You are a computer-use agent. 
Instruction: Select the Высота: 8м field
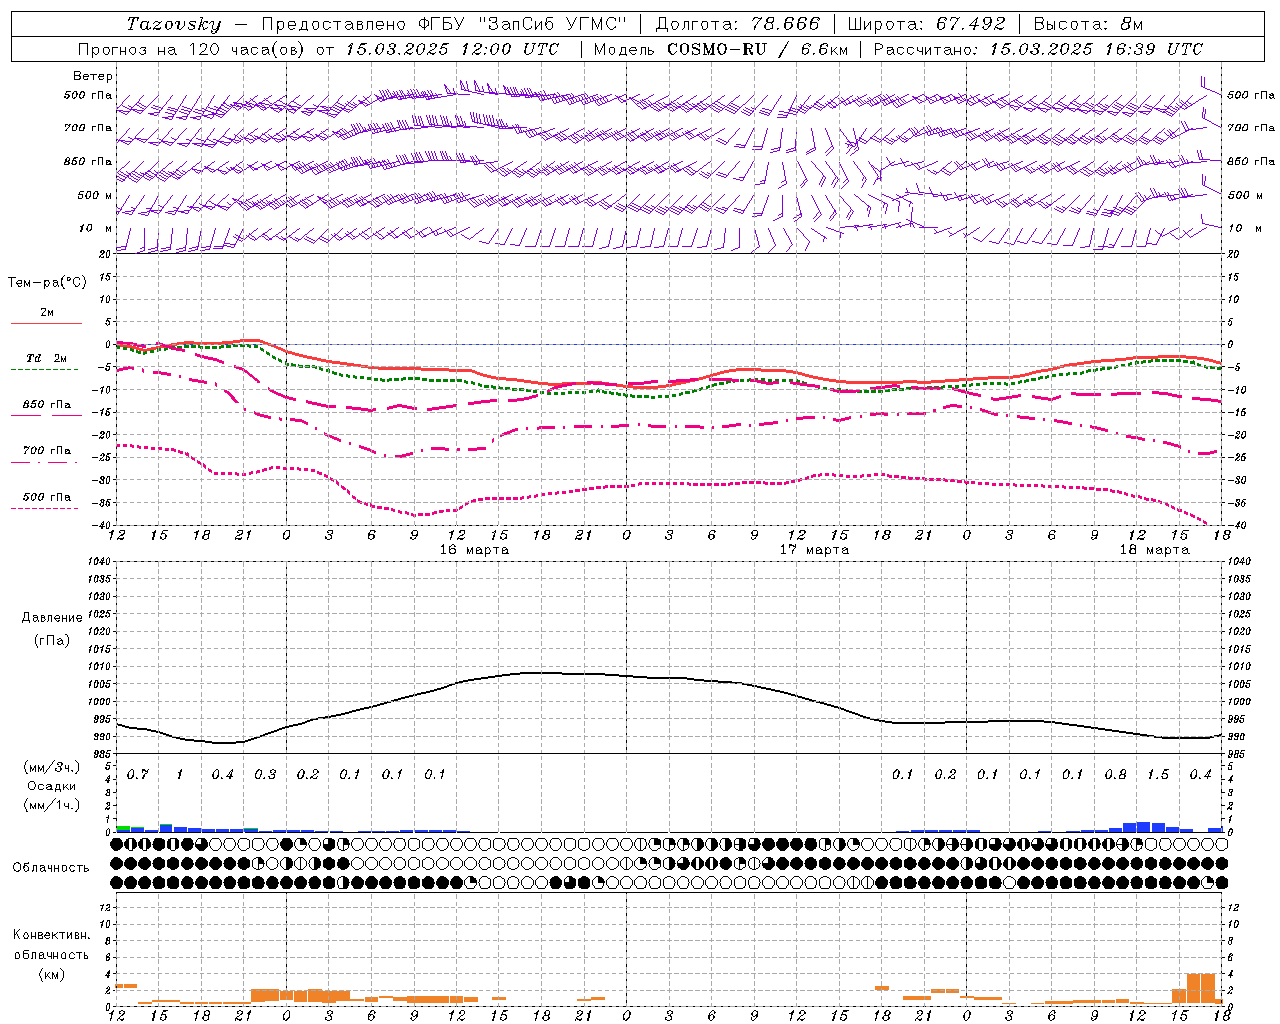[x=1088, y=24]
